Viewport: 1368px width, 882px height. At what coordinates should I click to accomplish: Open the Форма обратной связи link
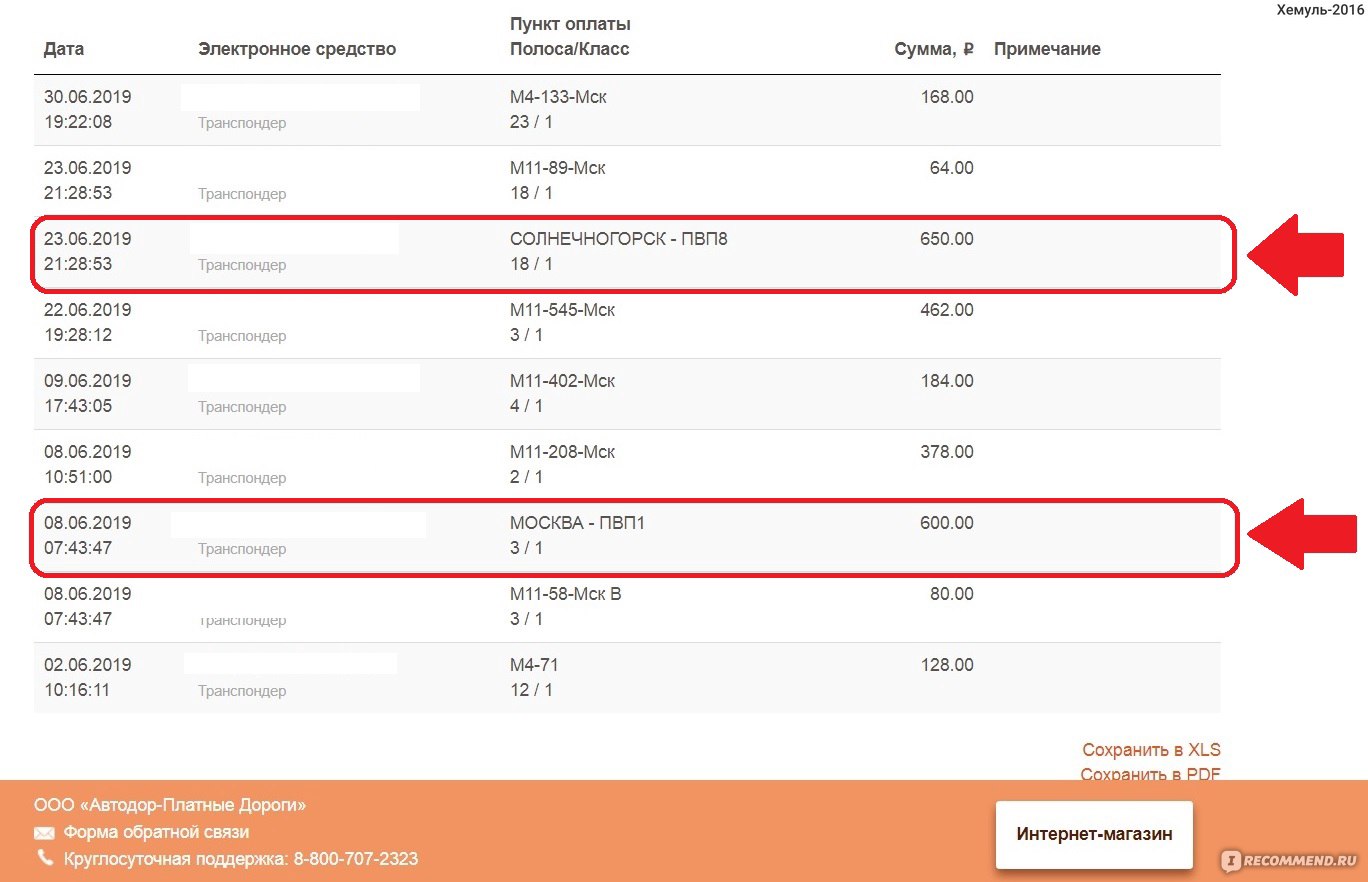coord(156,832)
